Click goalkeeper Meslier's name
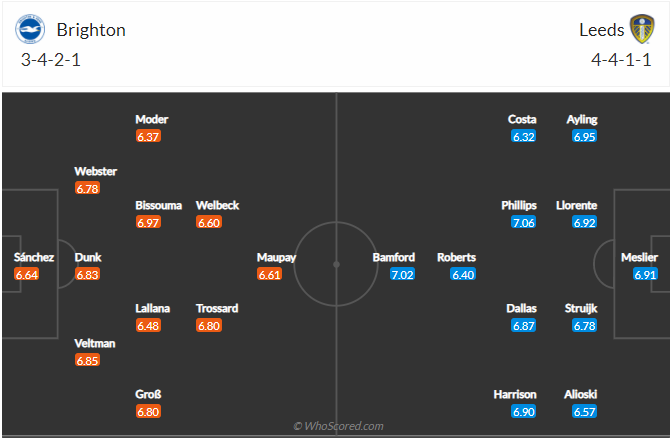 [639, 257]
